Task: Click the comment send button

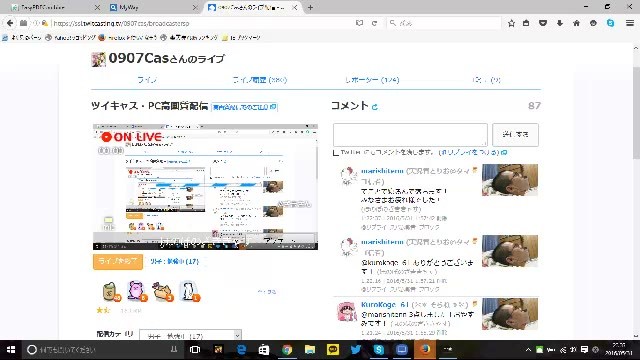Action: click(515, 134)
